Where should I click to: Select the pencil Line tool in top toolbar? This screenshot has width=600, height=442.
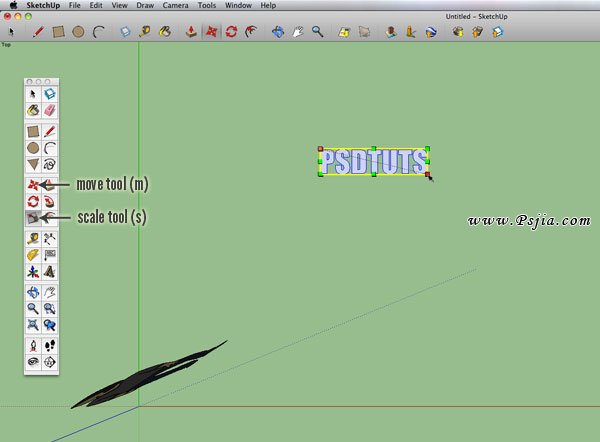tap(38, 32)
